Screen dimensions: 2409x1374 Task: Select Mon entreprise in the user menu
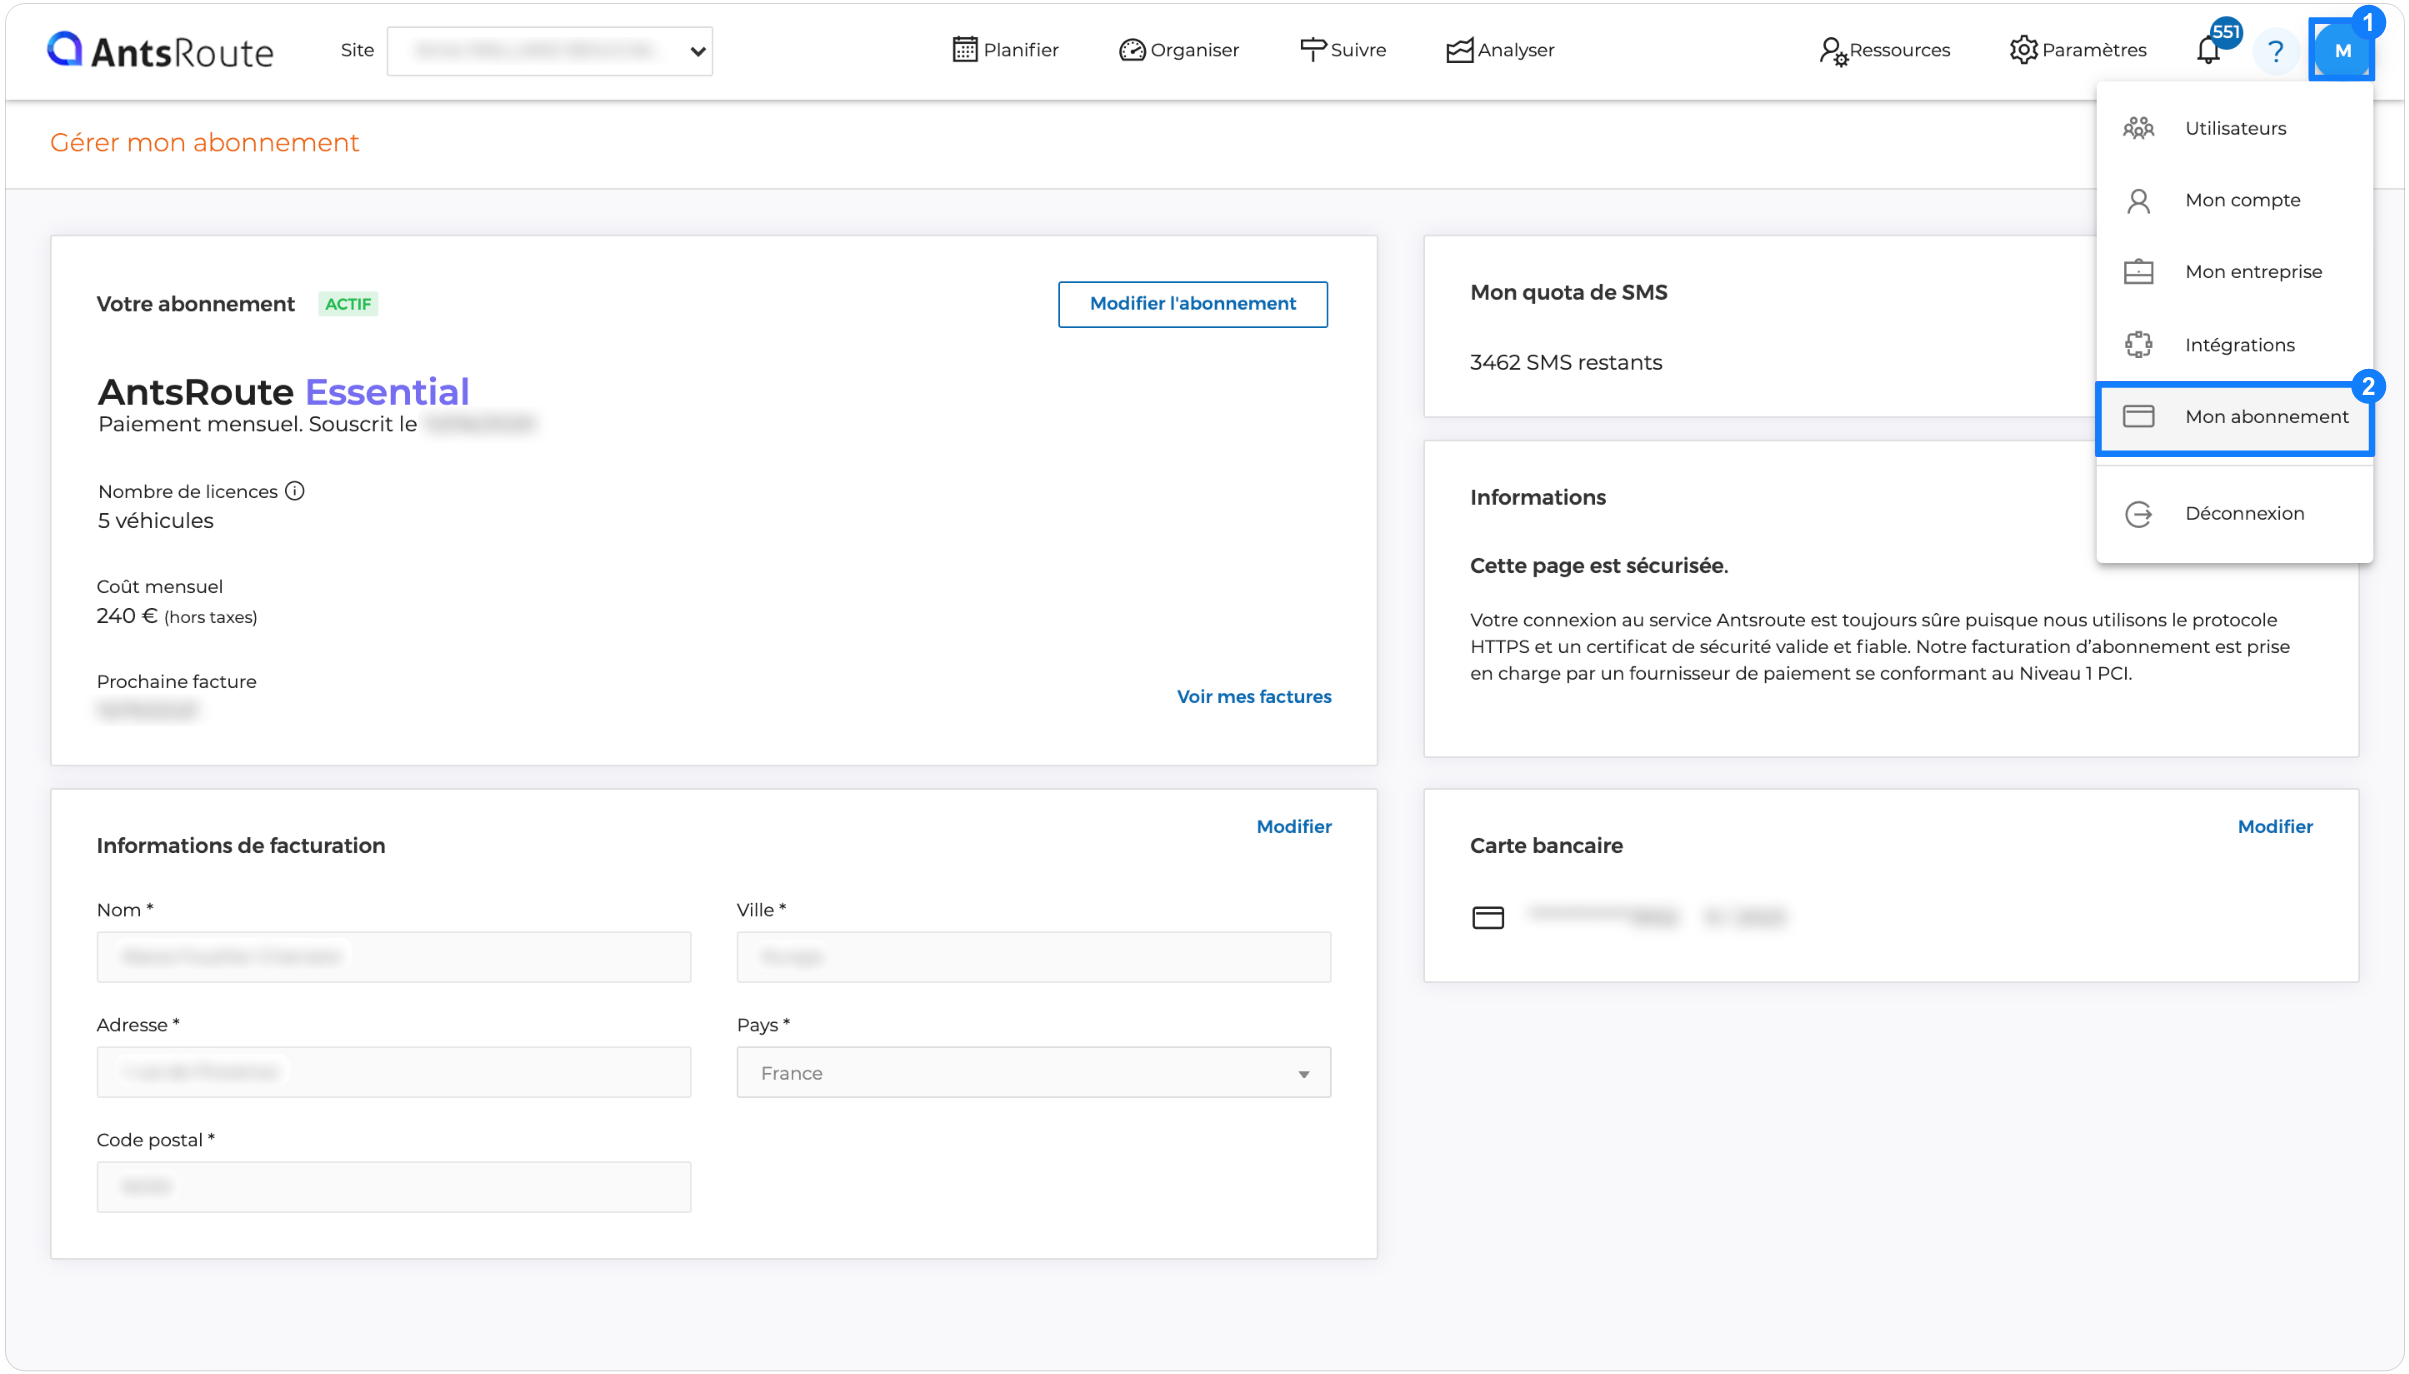click(2234, 272)
